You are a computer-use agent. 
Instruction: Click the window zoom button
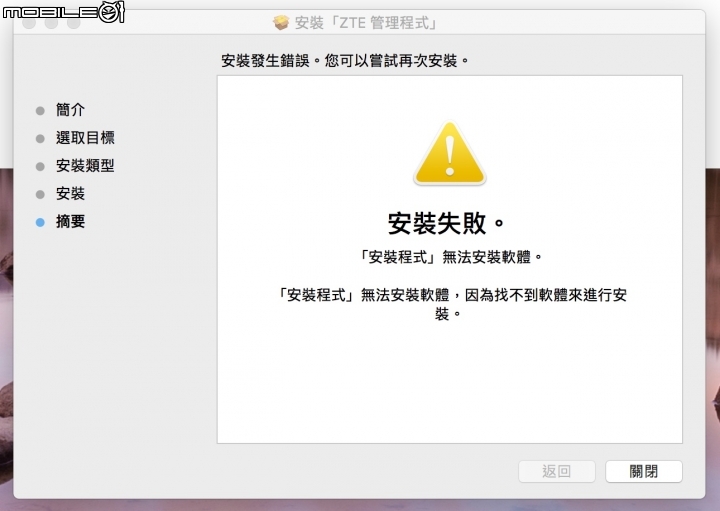(x=73, y=22)
